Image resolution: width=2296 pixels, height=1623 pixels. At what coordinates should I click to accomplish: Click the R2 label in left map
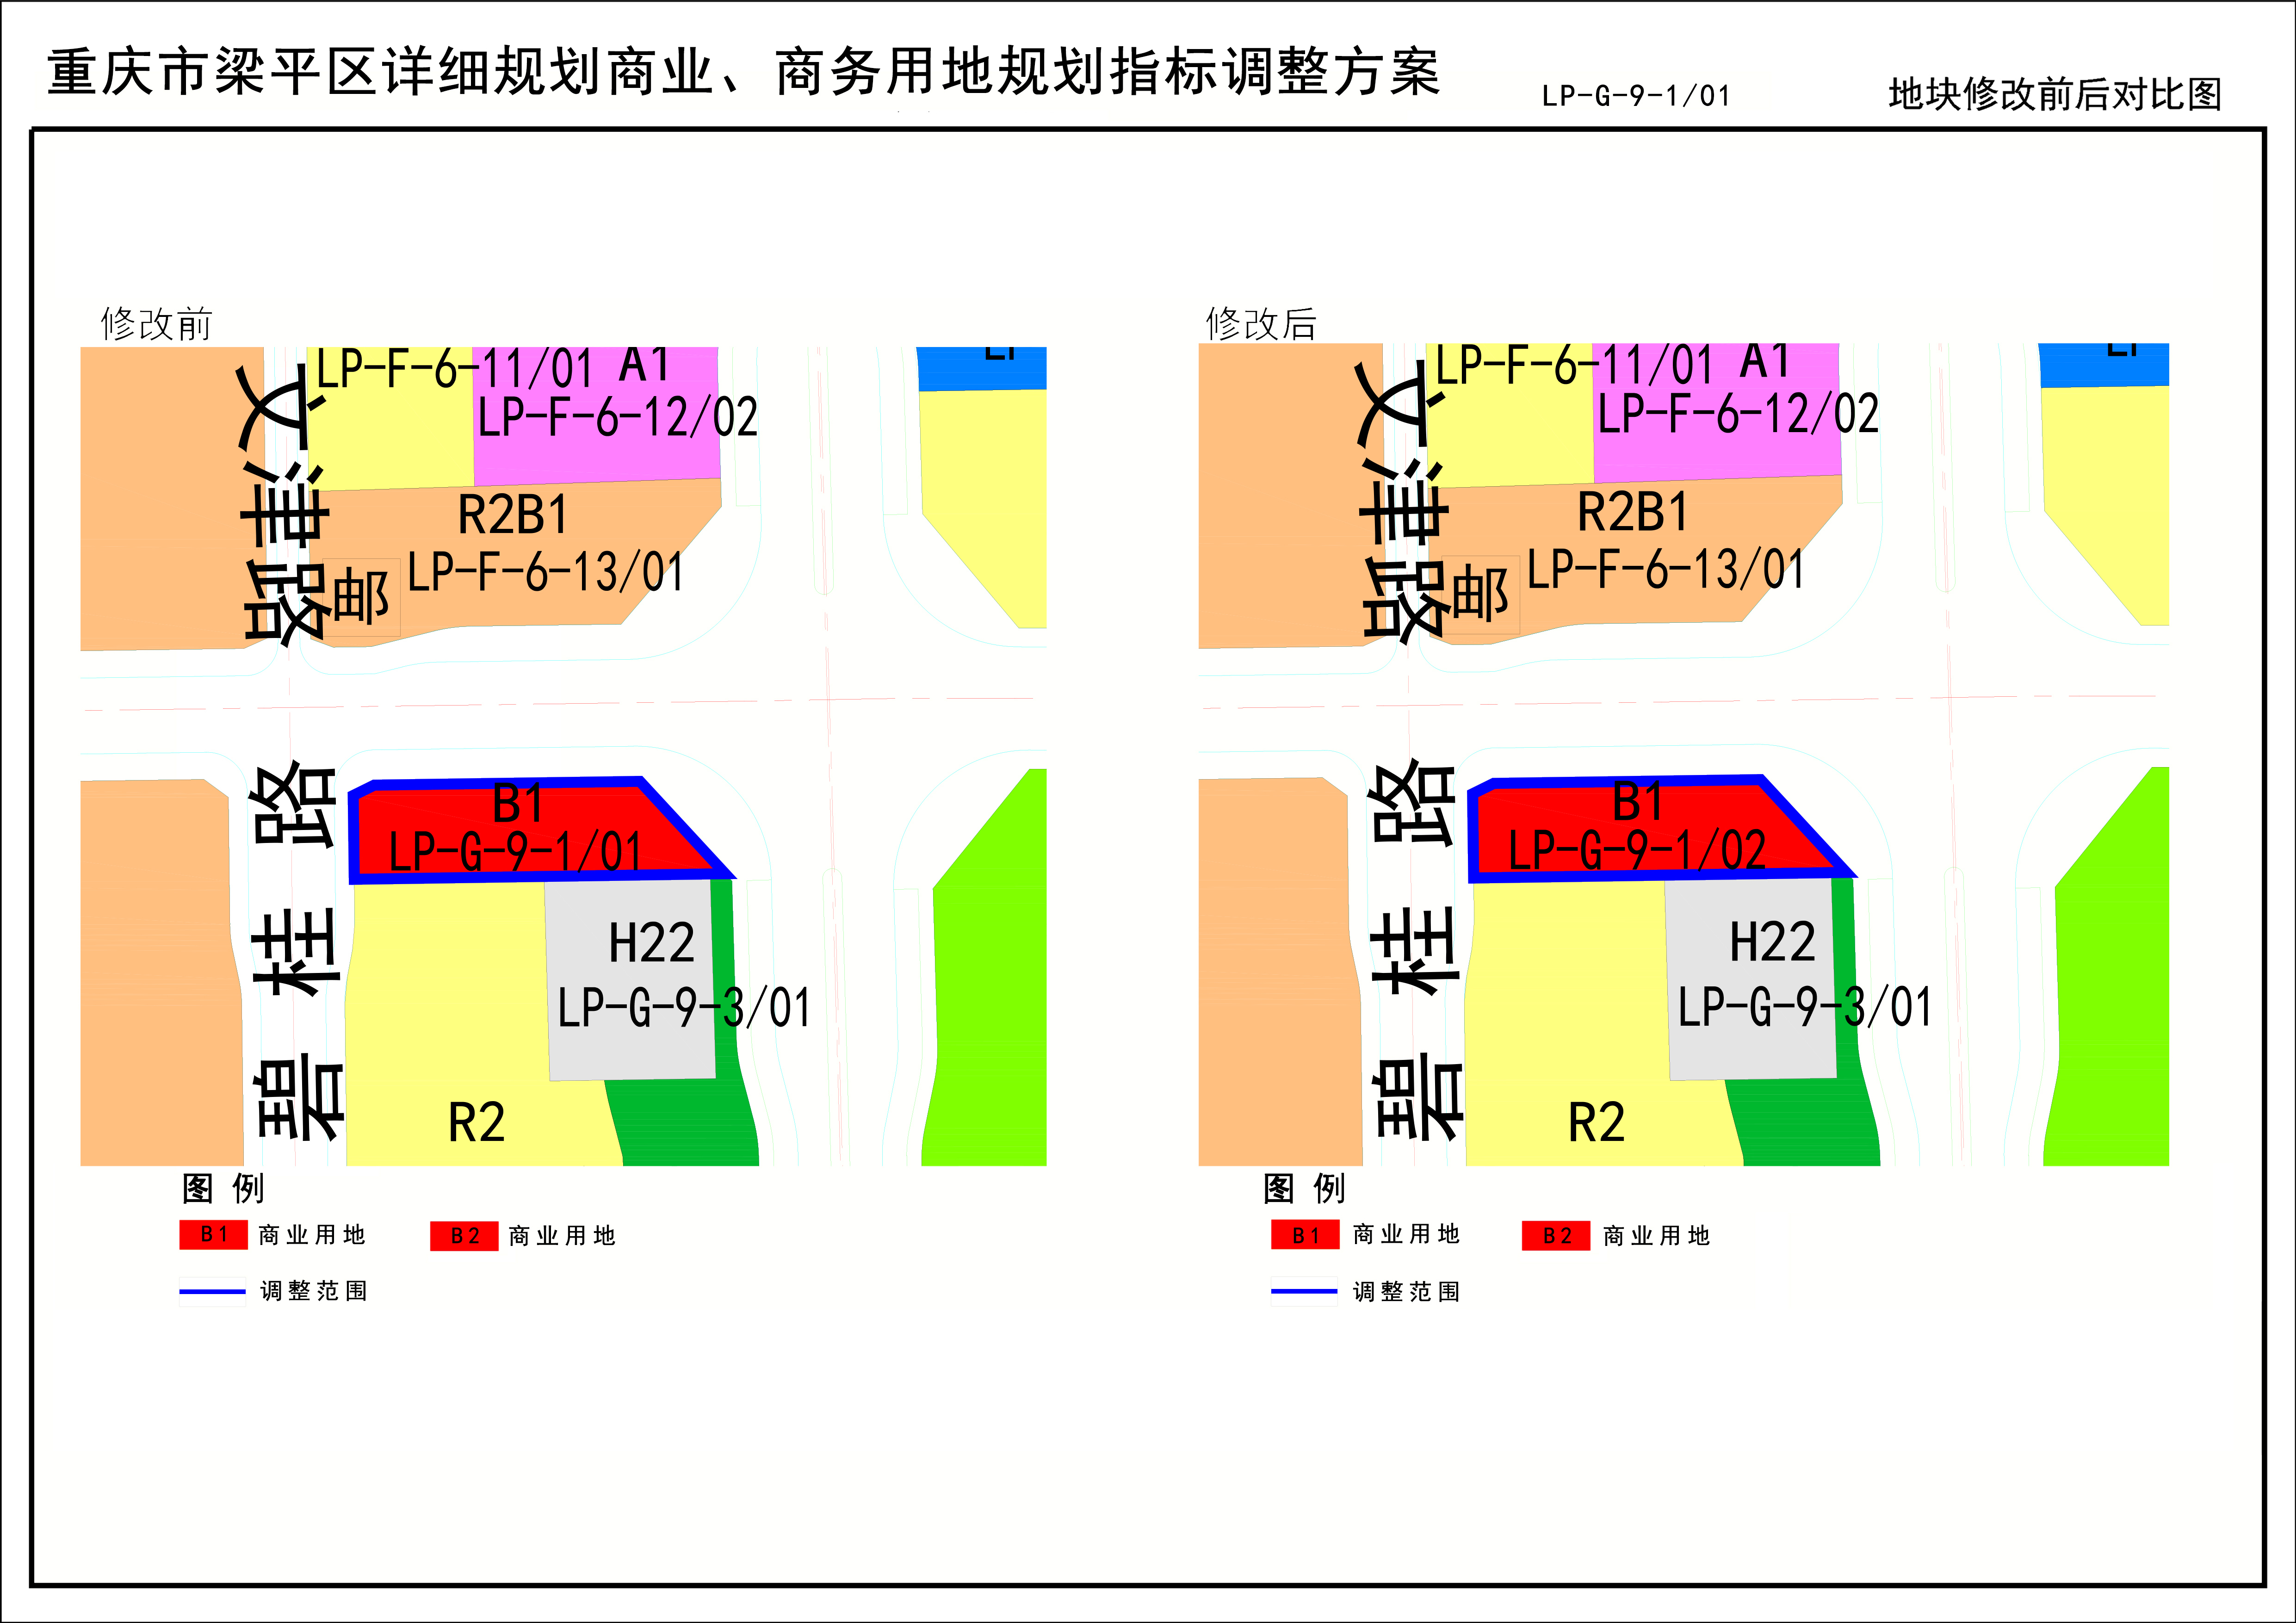[476, 1122]
